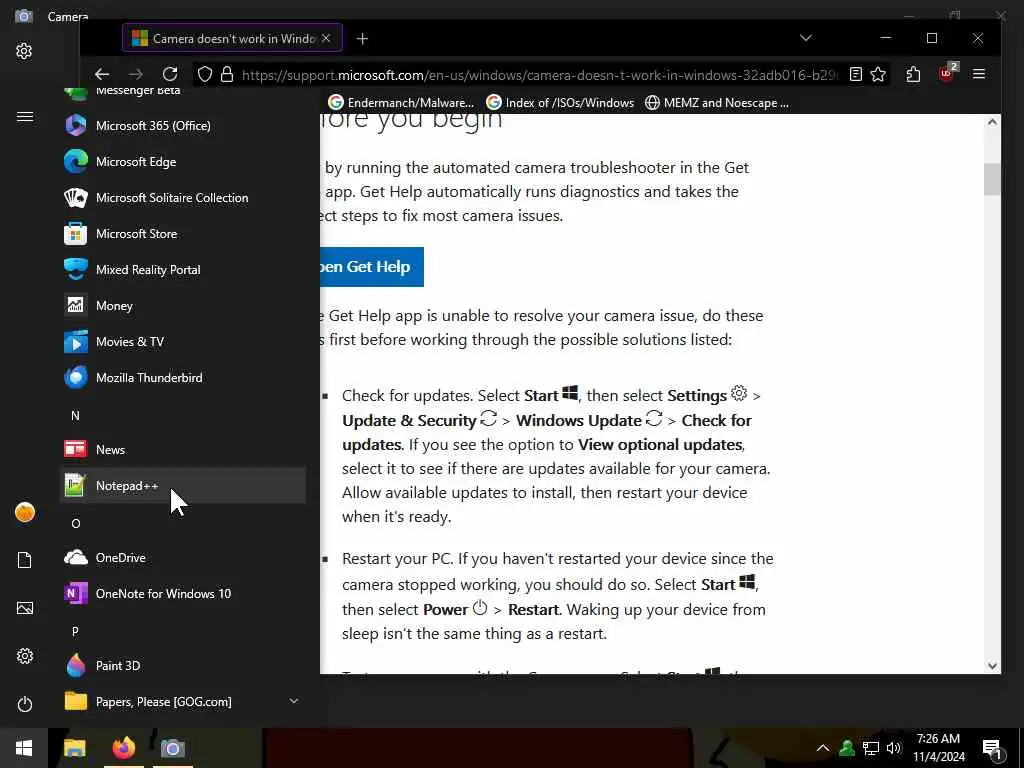
Task: Open list all tabs dropdown
Action: pos(806,38)
